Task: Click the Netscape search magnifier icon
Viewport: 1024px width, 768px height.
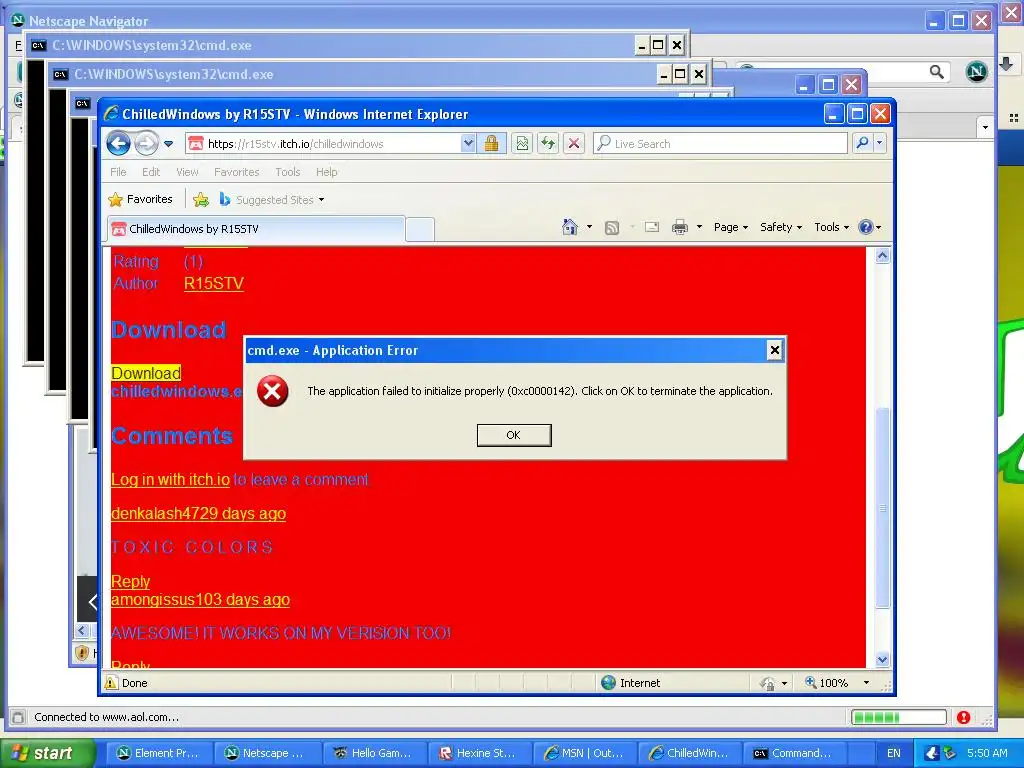Action: [936, 72]
